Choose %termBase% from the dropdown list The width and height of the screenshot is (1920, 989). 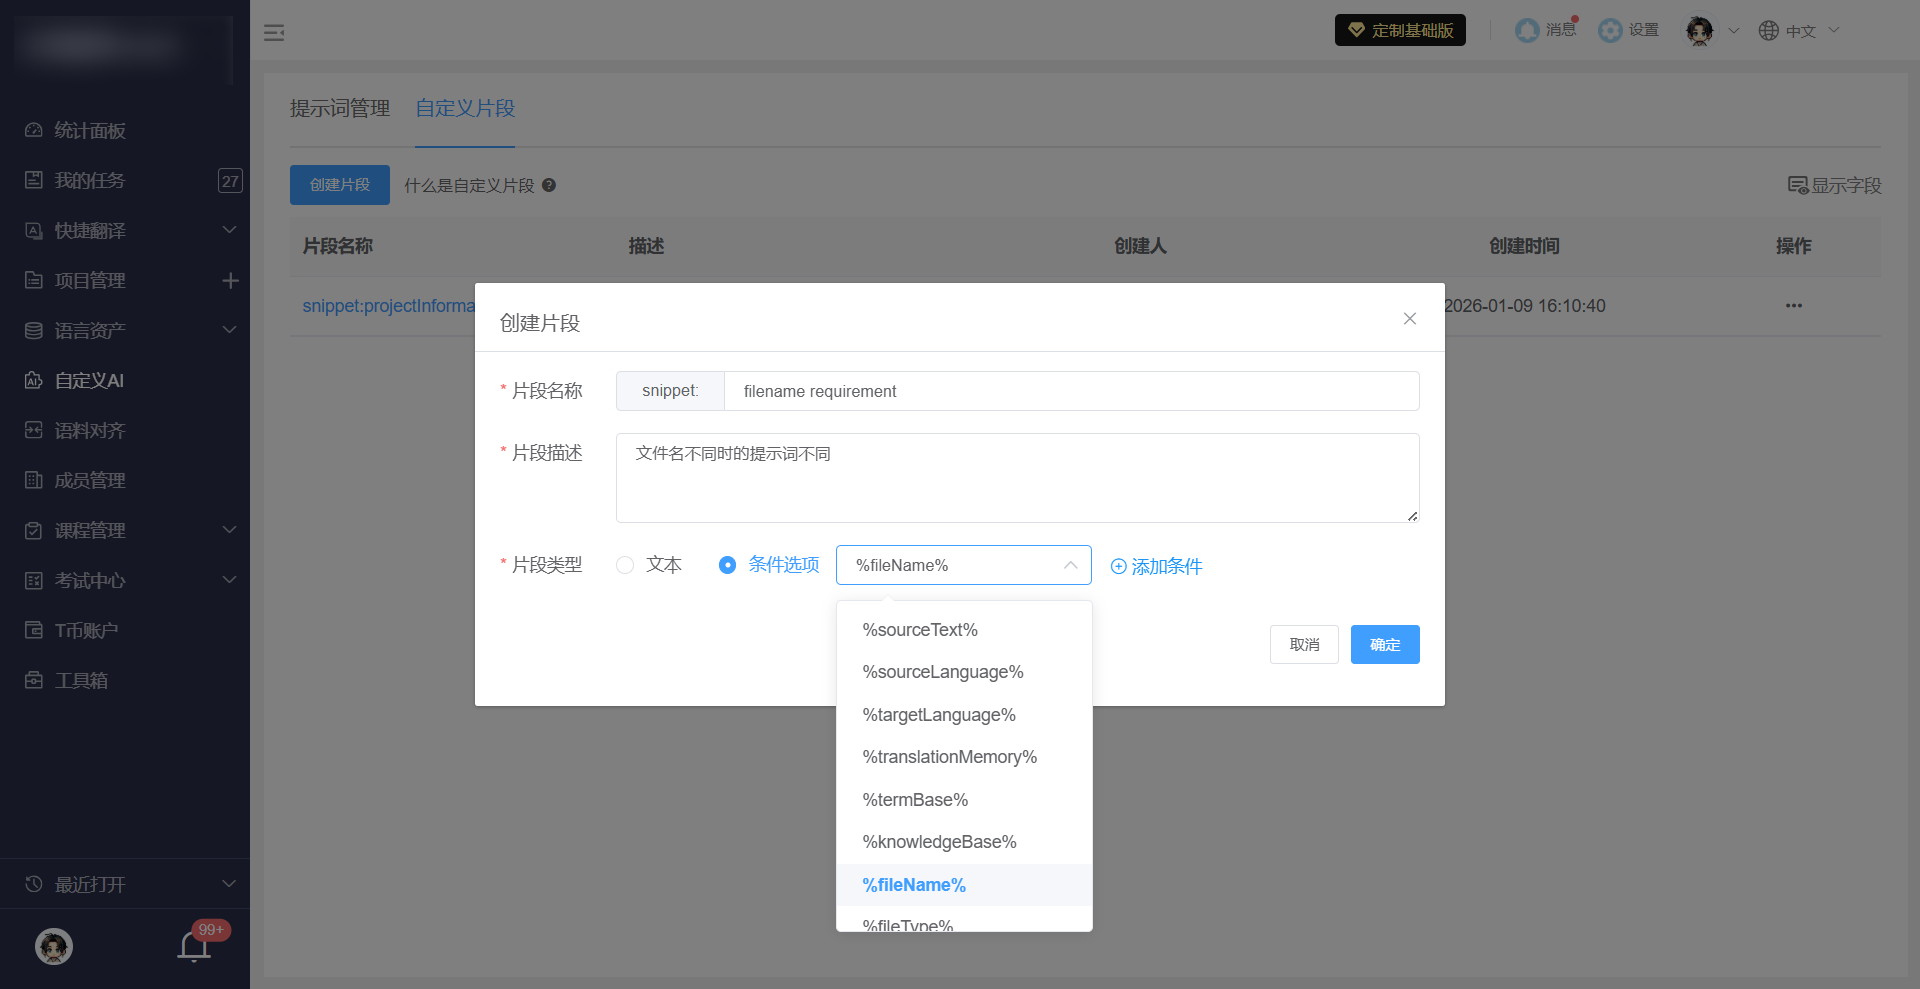[x=915, y=800]
